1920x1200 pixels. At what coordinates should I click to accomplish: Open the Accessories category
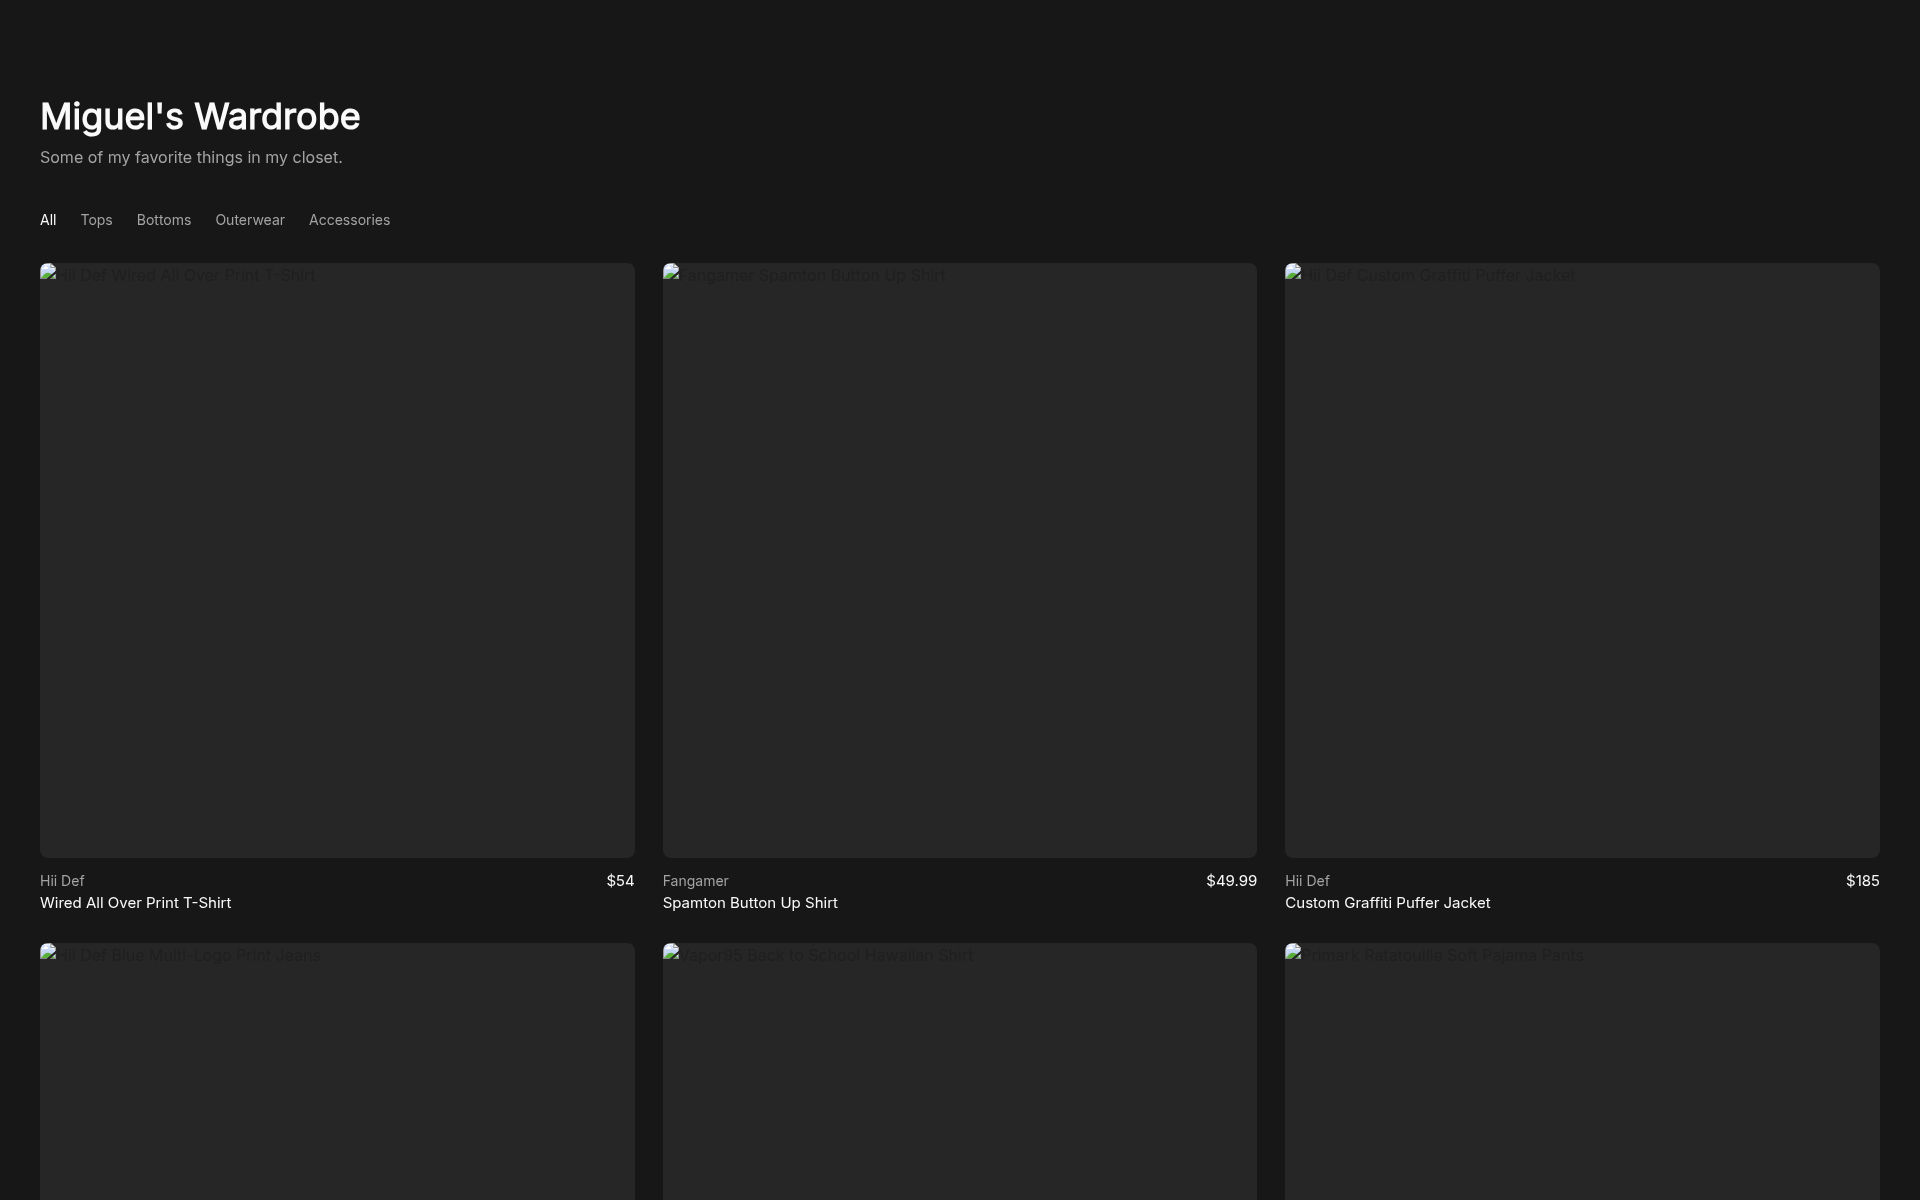click(x=349, y=220)
